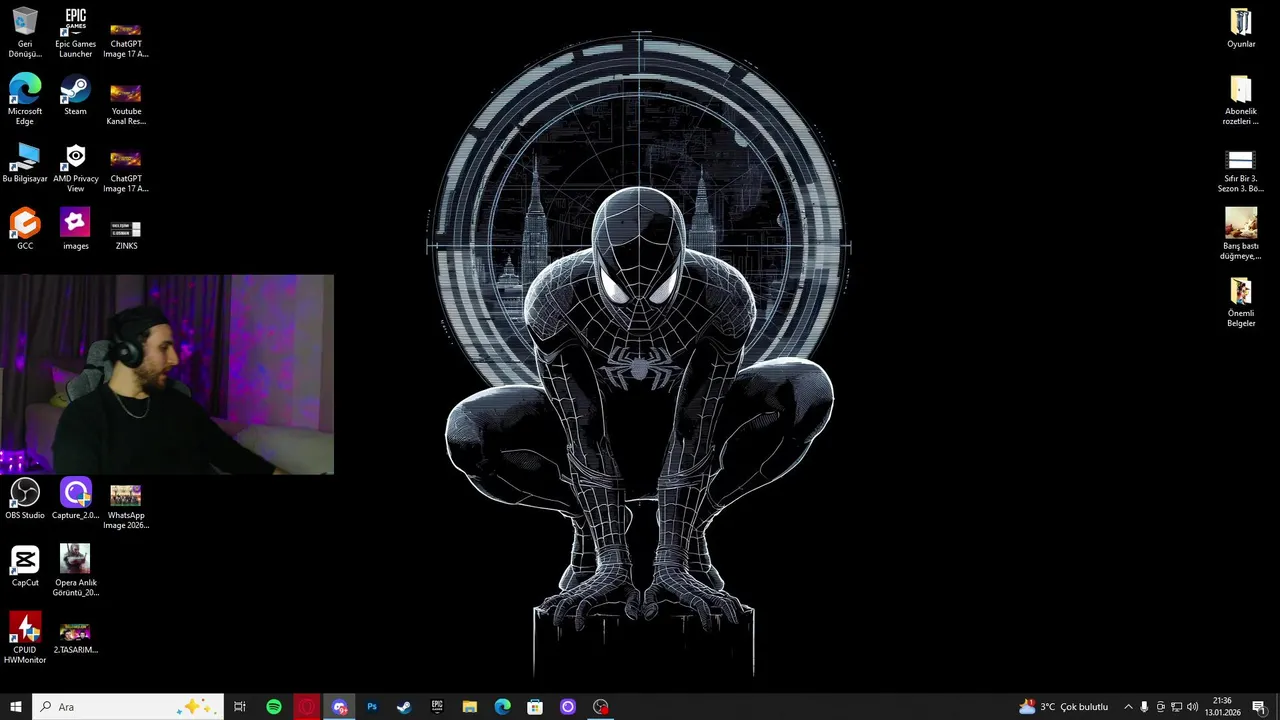This screenshot has height=720, width=1280.
Task: Open the Windows Start menu
Action: pyautogui.click(x=16, y=707)
